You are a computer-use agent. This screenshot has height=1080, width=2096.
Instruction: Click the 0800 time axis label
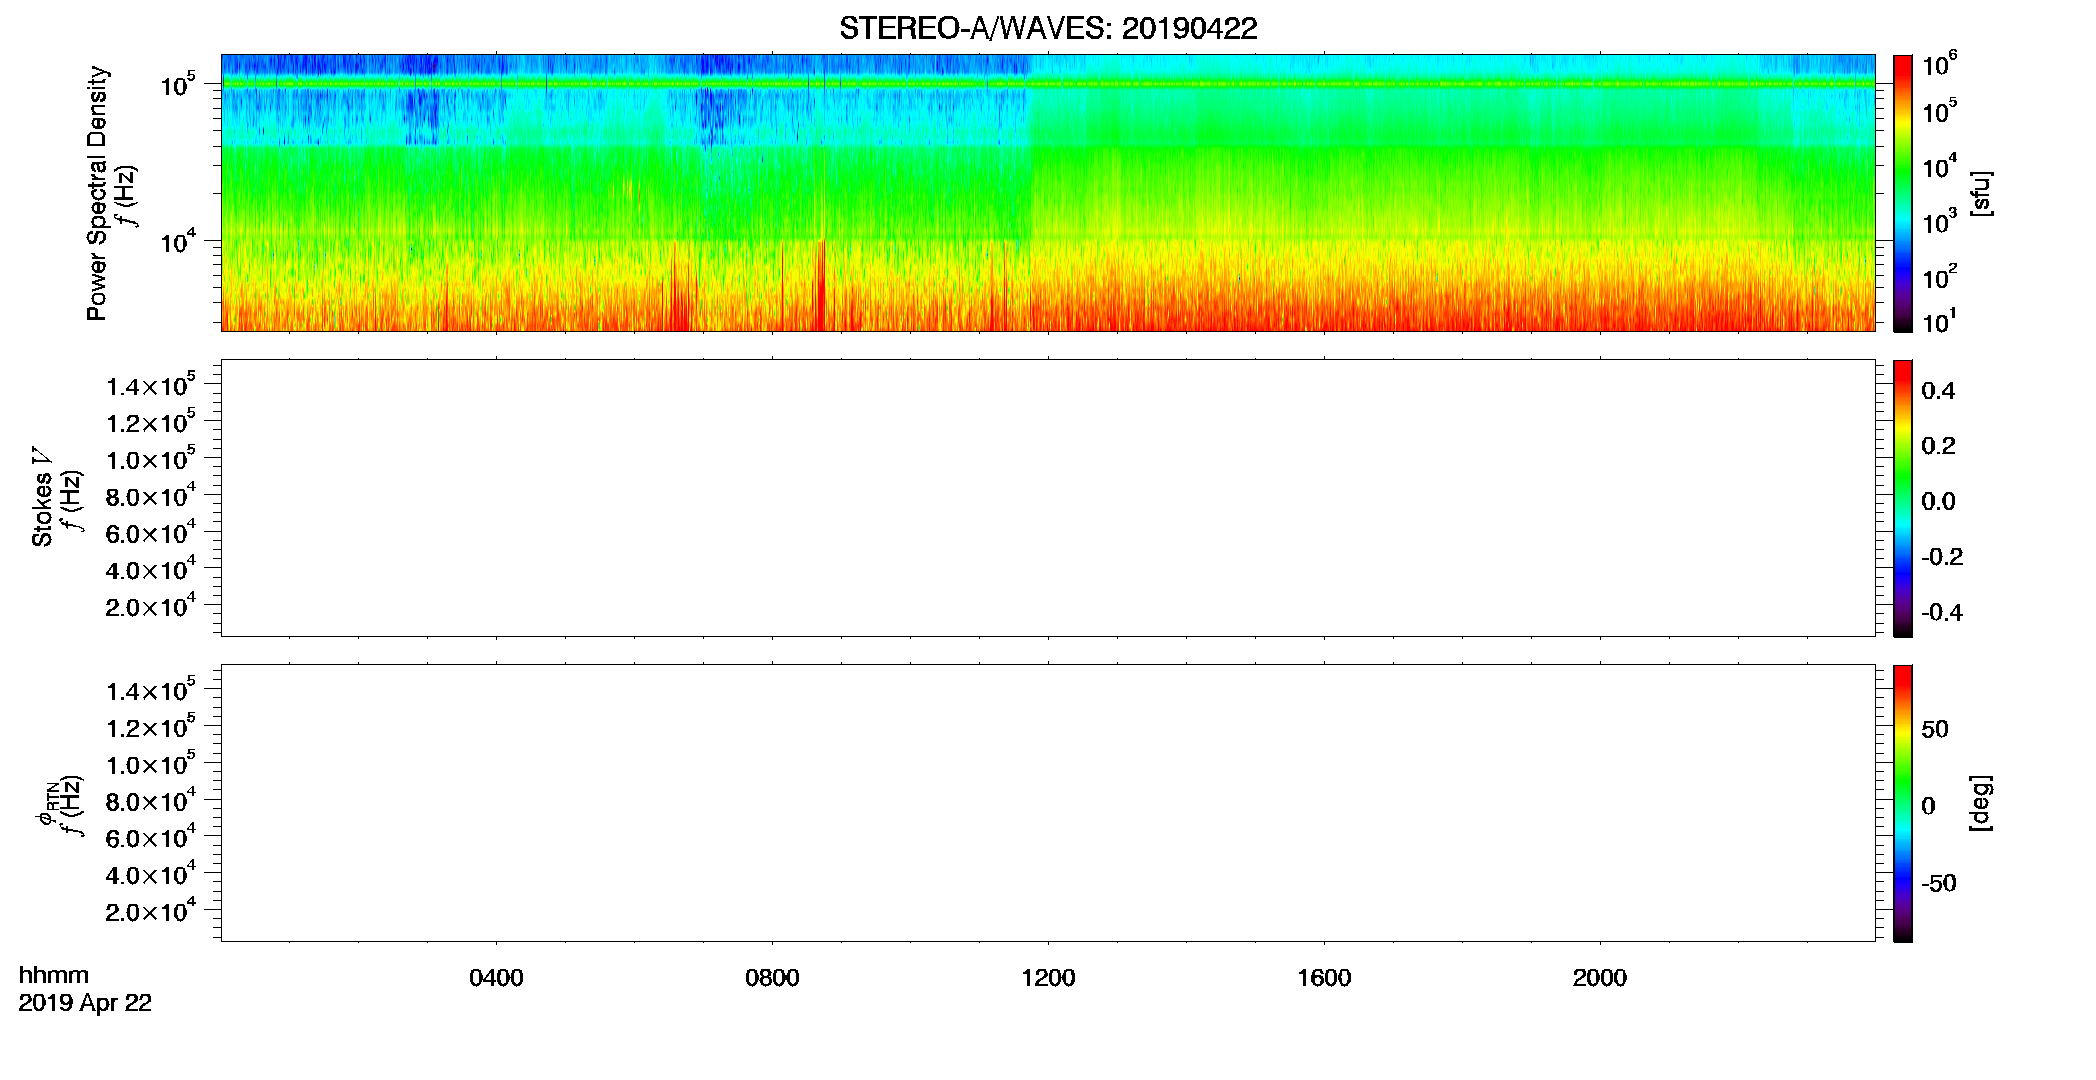[x=772, y=978]
